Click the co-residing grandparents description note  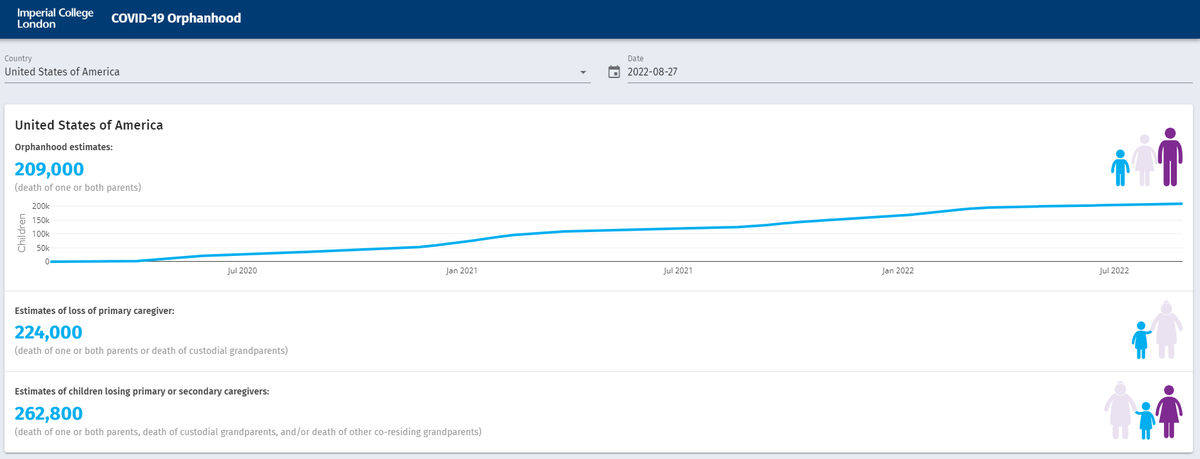pyautogui.click(x=248, y=433)
